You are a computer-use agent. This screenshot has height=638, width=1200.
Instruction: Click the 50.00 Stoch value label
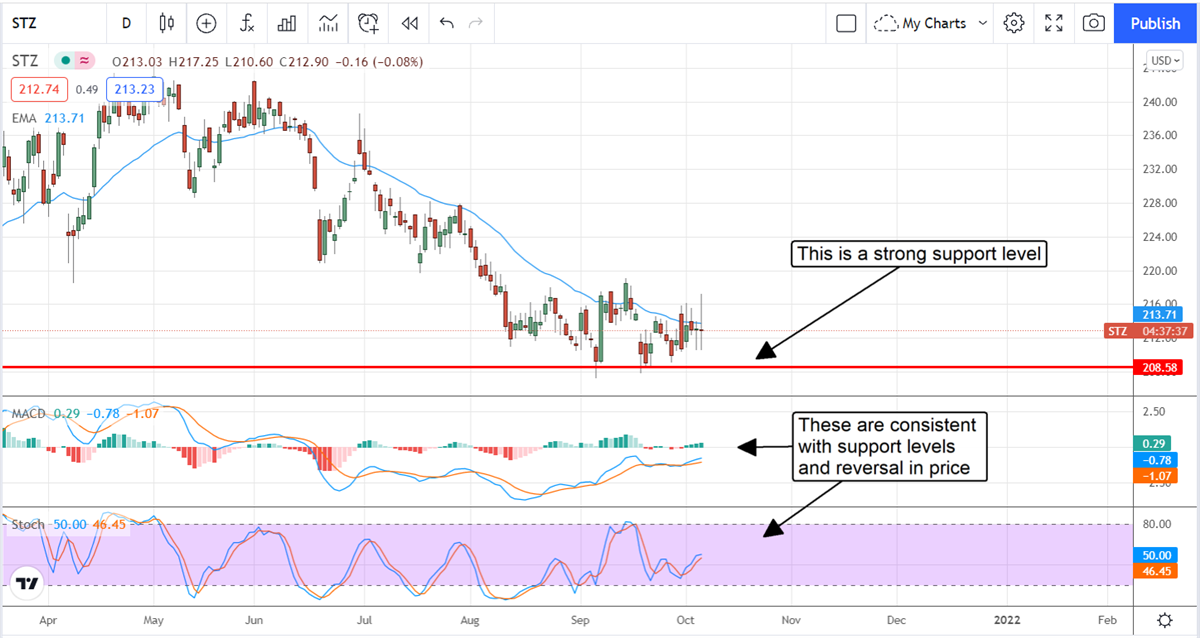[x=1154, y=555]
